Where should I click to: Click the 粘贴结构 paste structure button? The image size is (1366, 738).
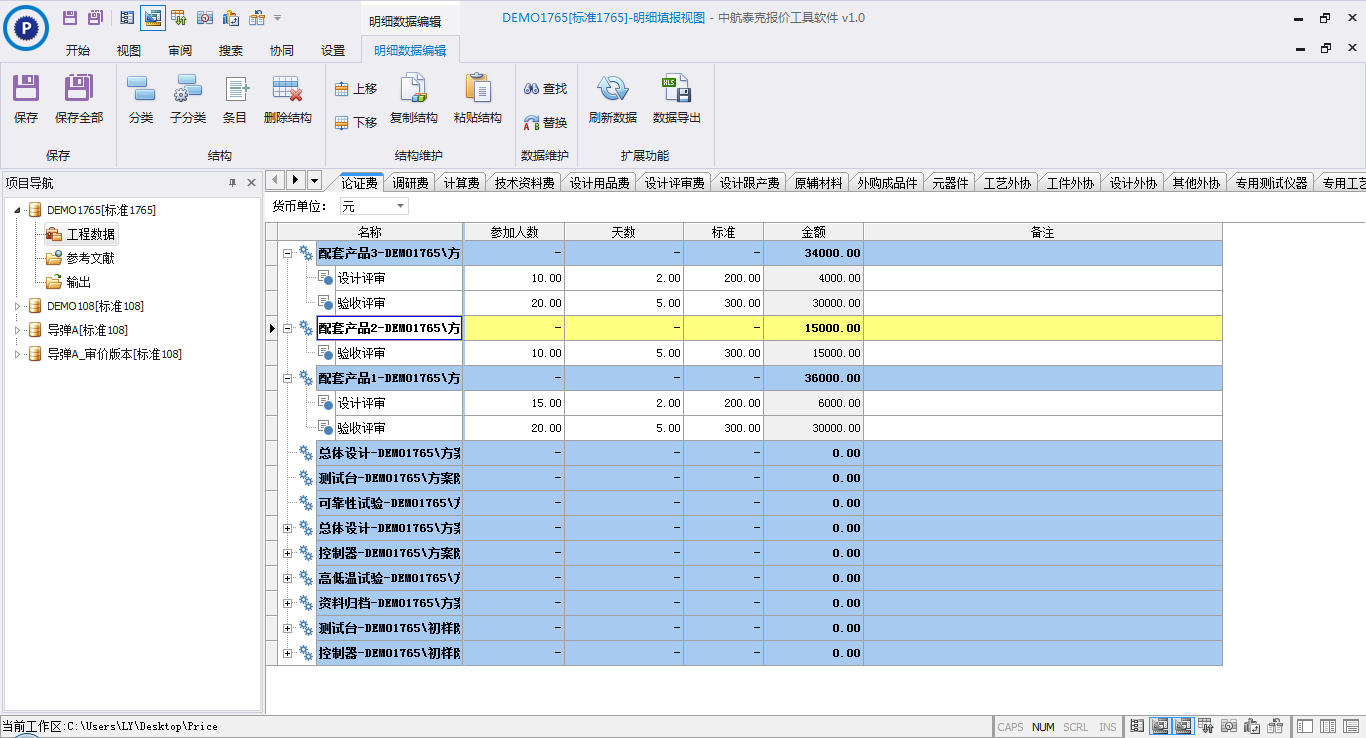click(x=478, y=99)
